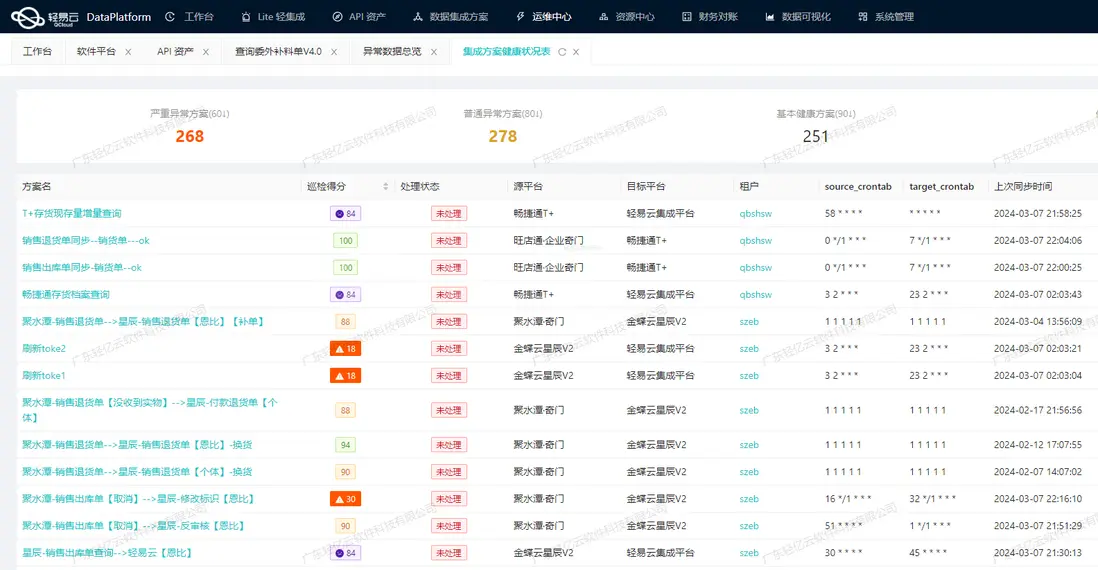Click tenant szeb in 刷新toke1 row
The height and width of the screenshot is (570, 1098).
pyautogui.click(x=749, y=375)
